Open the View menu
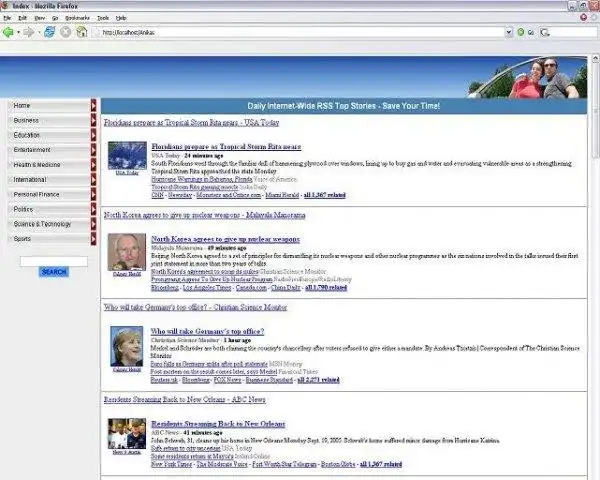Image resolution: width=600 pixels, height=480 pixels. 39,18
